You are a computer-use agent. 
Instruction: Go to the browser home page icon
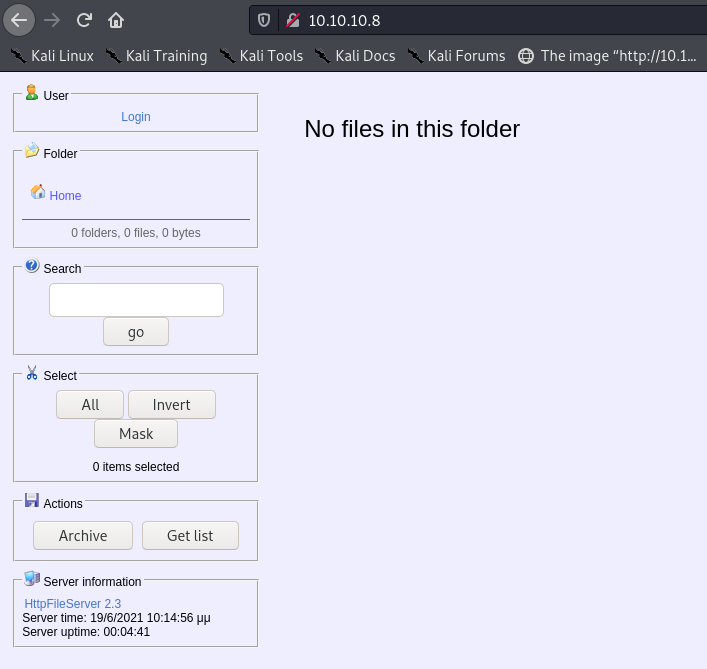(116, 20)
